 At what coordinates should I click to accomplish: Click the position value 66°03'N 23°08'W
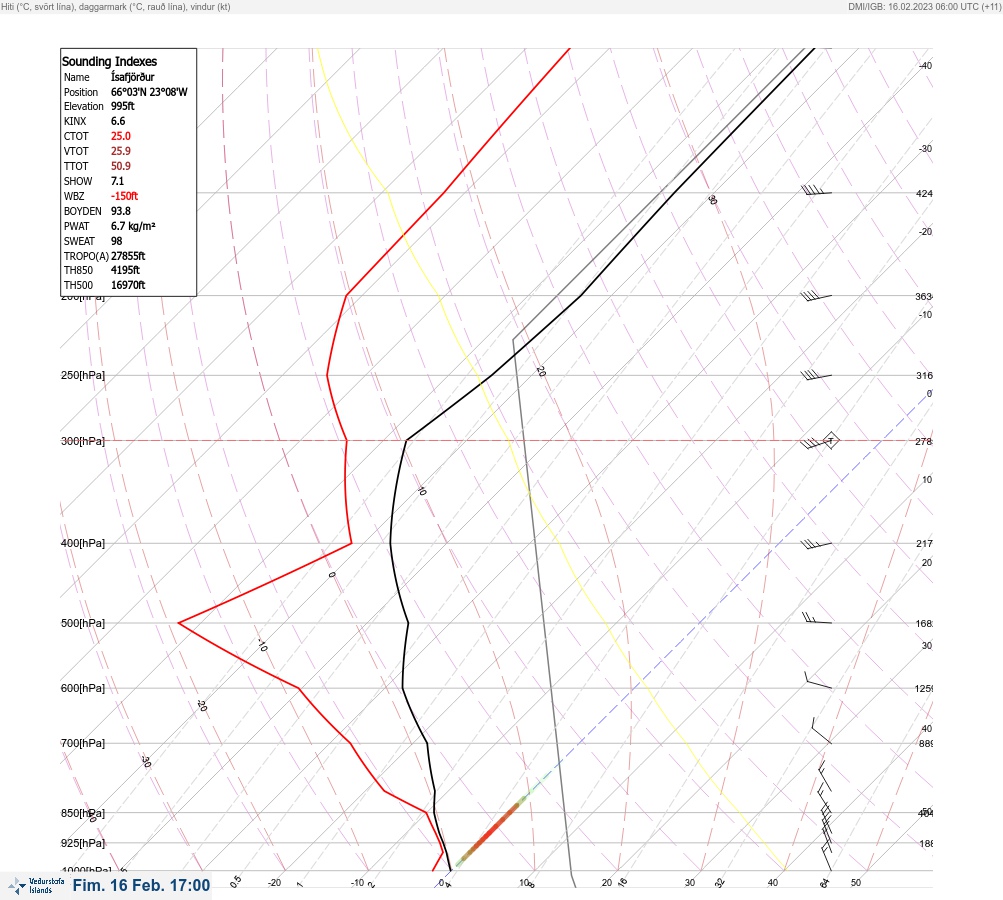(x=149, y=92)
